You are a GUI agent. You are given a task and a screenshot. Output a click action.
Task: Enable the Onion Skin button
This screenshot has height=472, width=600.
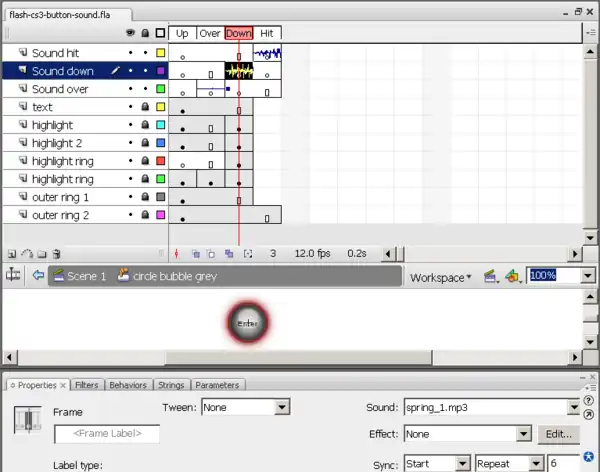click(x=196, y=254)
